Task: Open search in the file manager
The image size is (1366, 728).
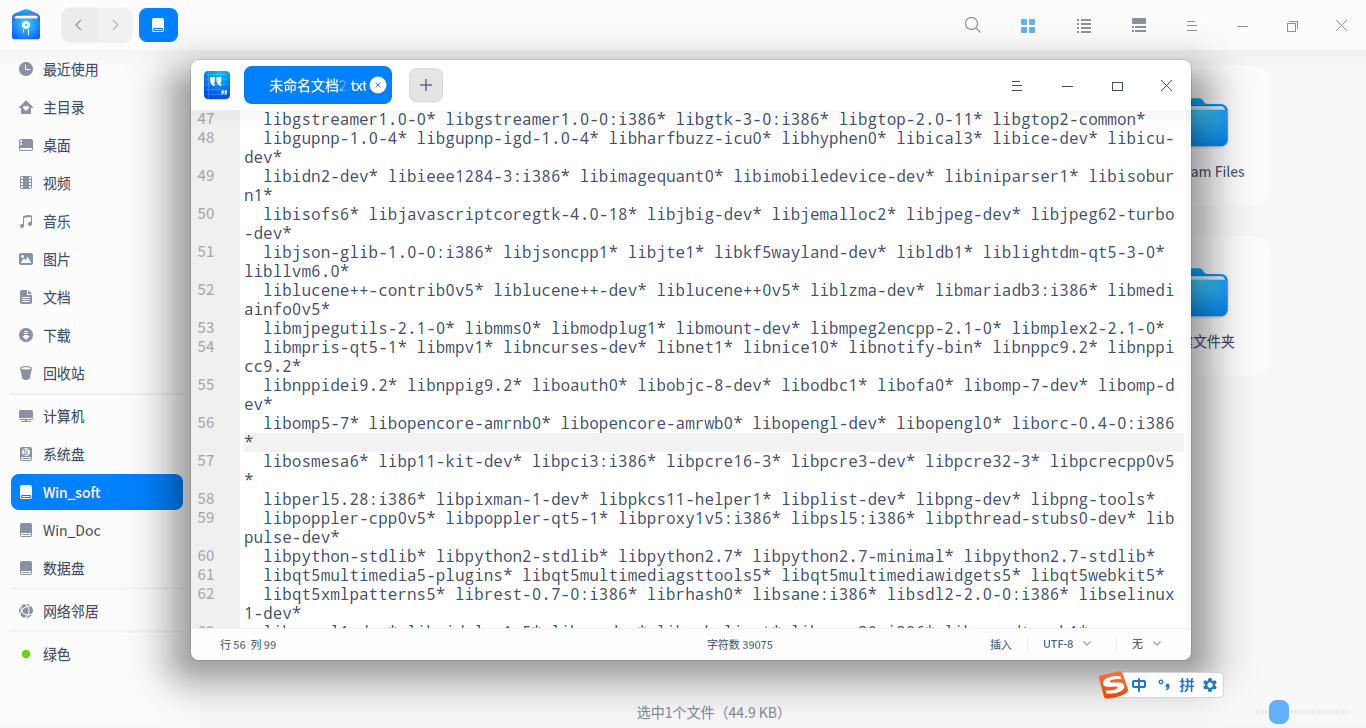Action: click(972, 25)
